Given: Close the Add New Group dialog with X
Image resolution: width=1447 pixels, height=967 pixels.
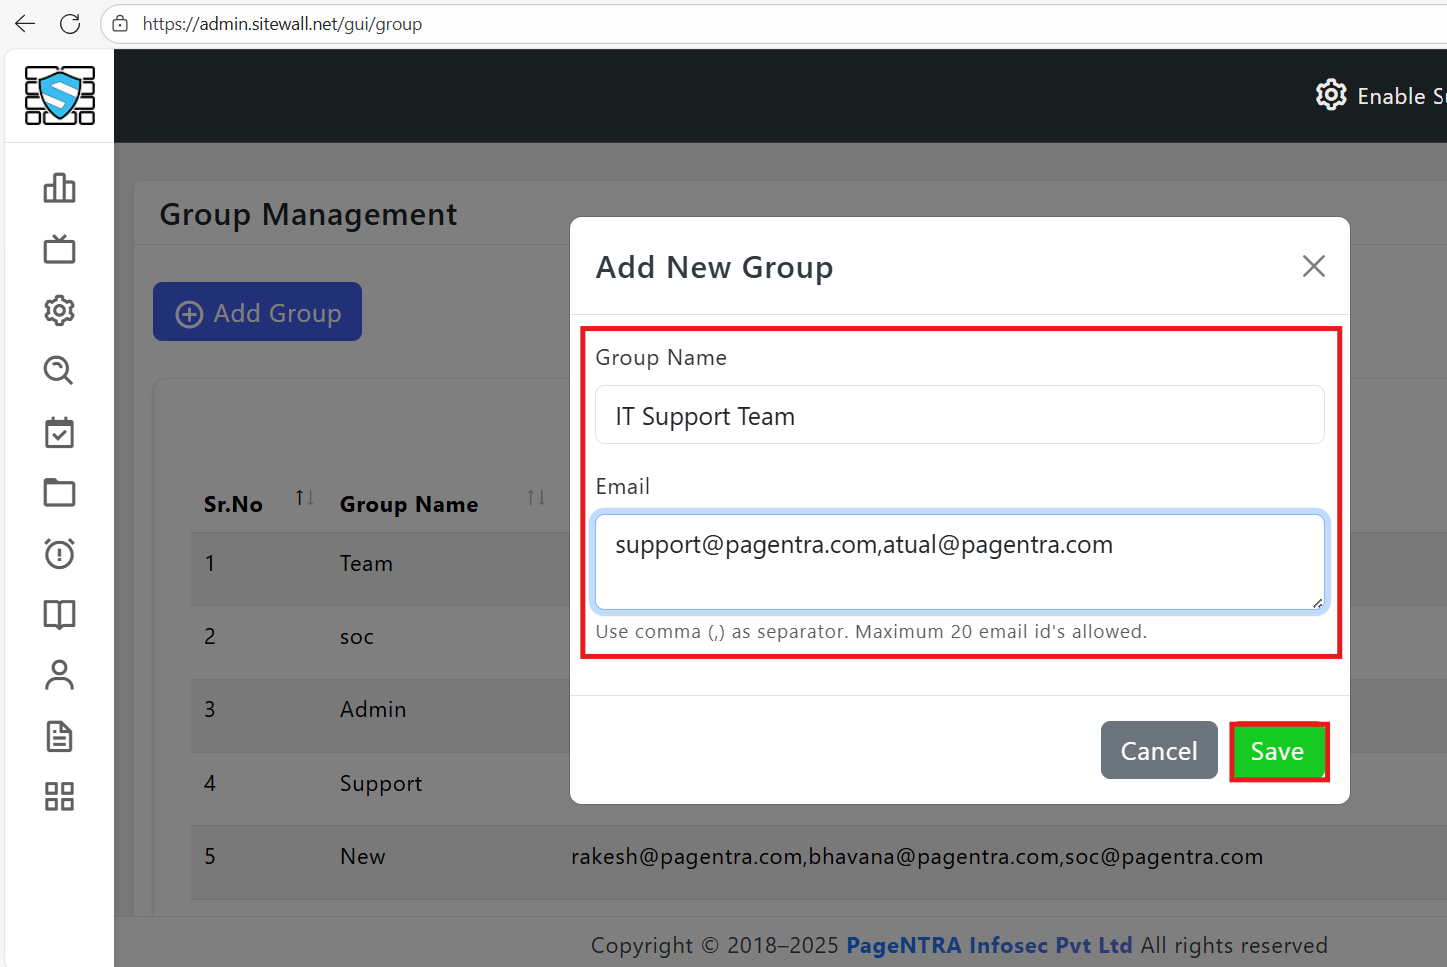Looking at the screenshot, I should click(x=1313, y=266).
